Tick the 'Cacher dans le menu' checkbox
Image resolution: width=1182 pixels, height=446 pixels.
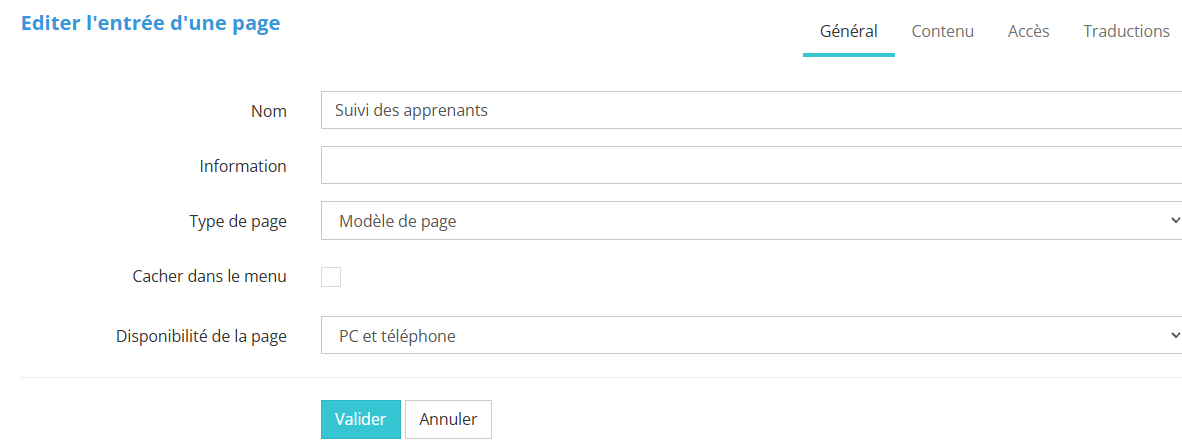point(331,277)
